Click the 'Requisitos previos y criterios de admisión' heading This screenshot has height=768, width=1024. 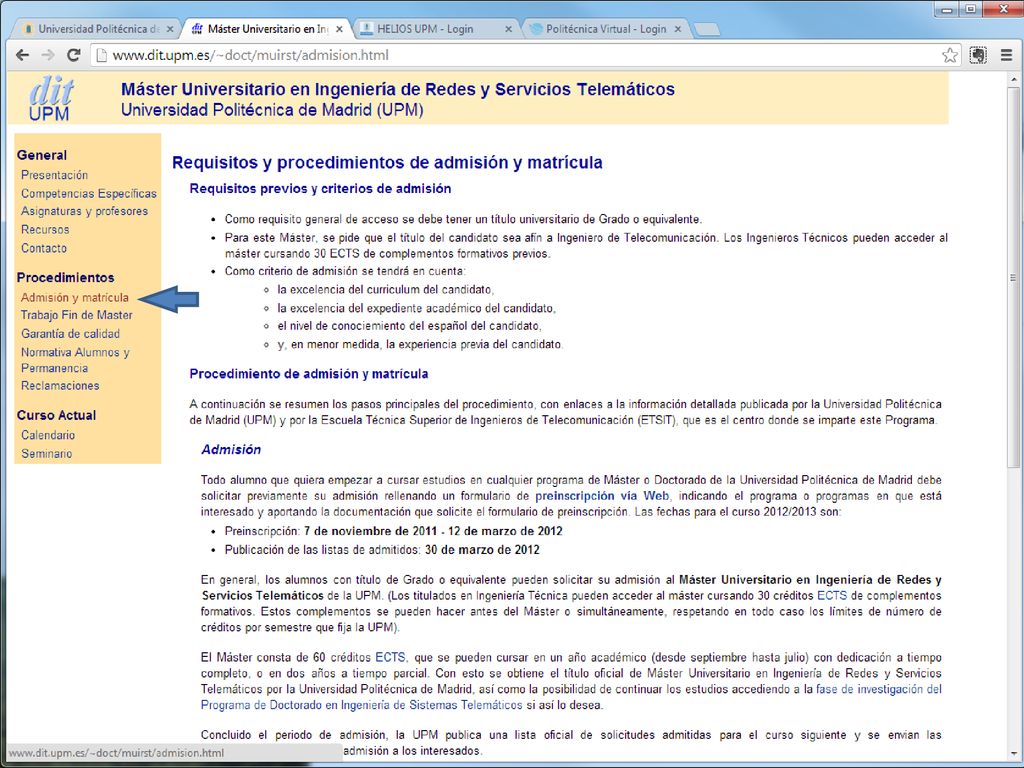(320, 189)
